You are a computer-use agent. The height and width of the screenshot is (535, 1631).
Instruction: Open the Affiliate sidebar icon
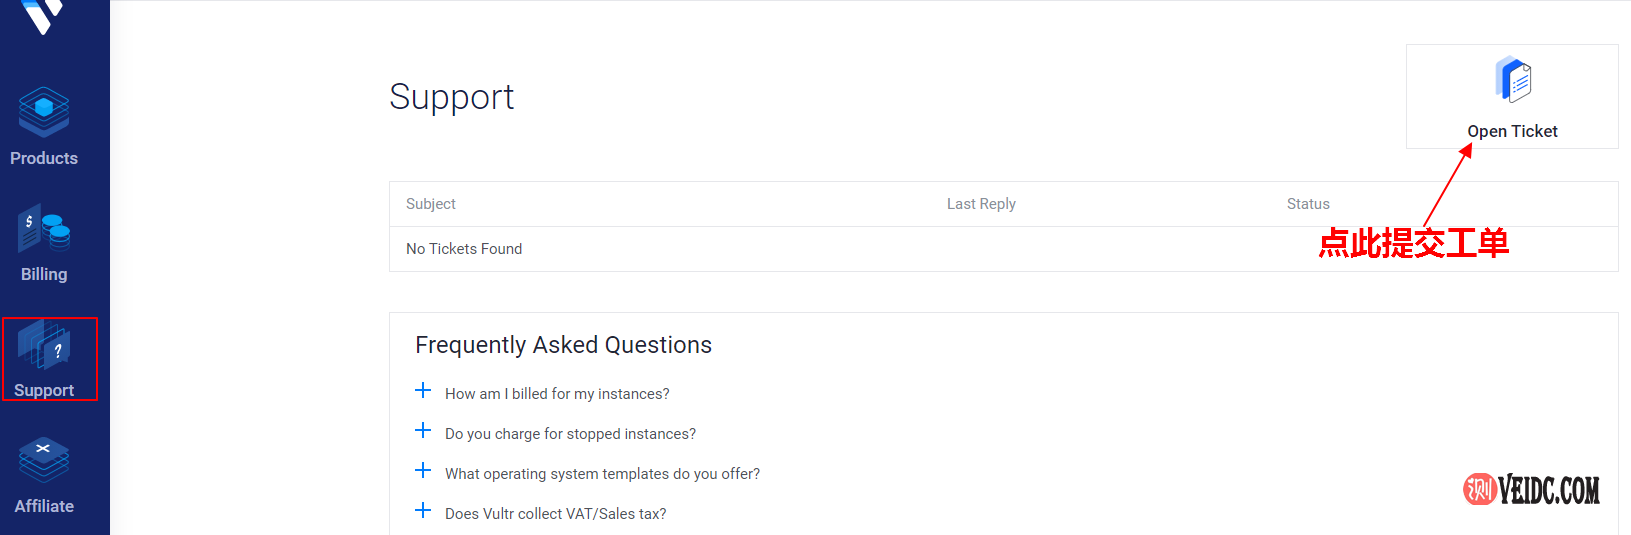point(44,460)
